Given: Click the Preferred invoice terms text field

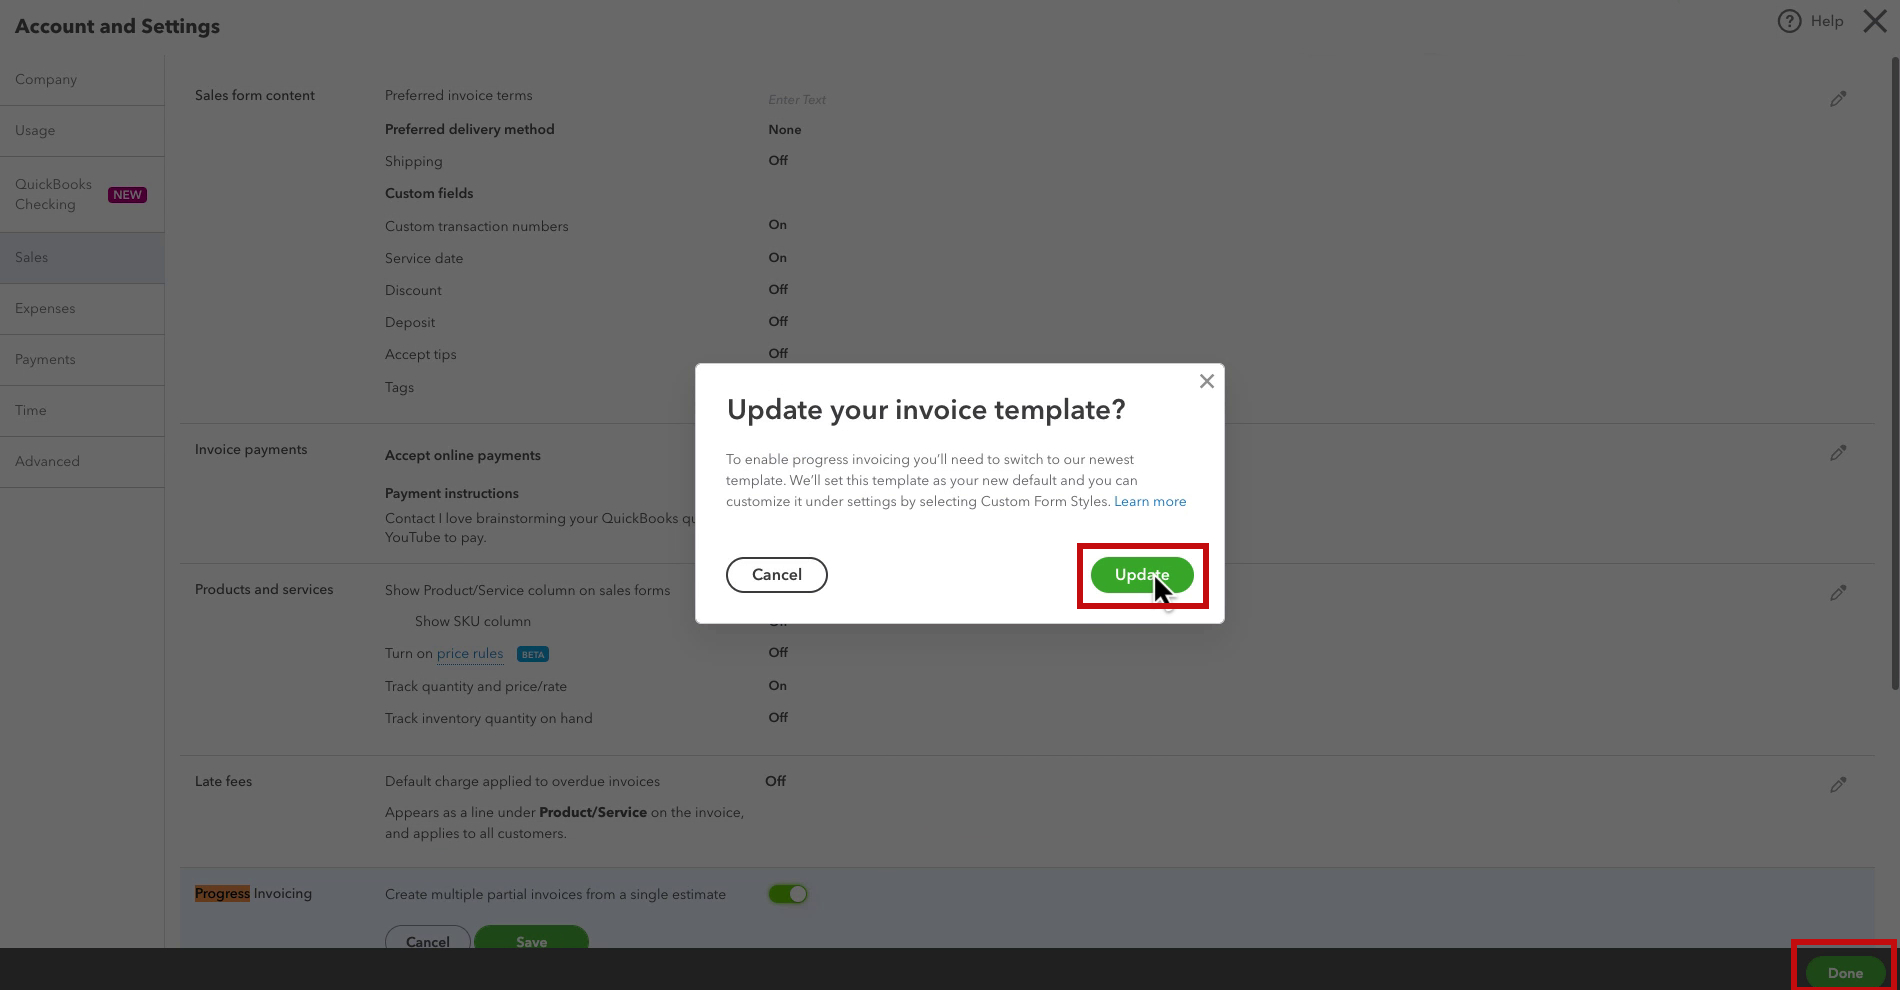Looking at the screenshot, I should pyautogui.click(x=1000, y=100).
